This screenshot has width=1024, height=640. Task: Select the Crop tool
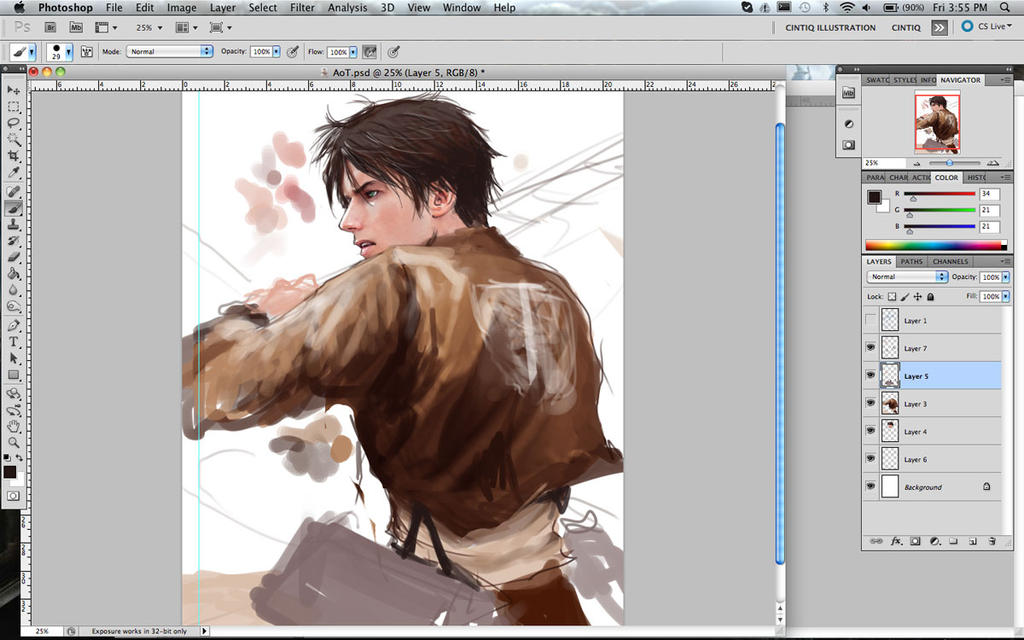click(13, 156)
